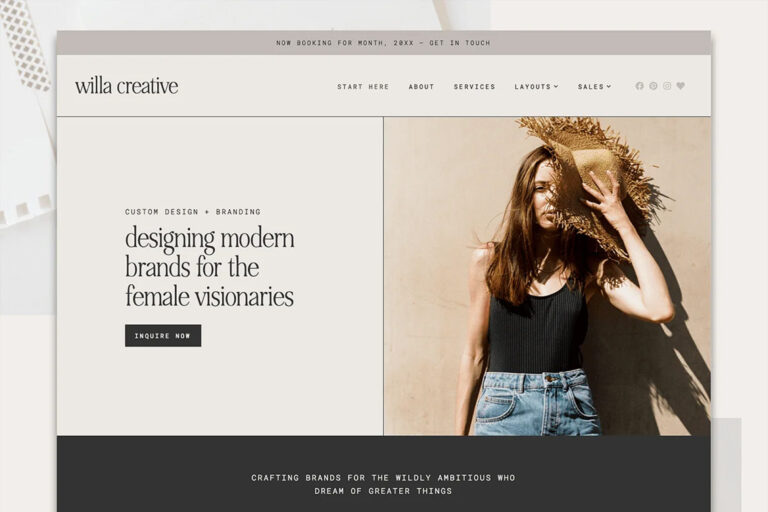Click the Inquire Now button
The image size is (768, 512).
(x=163, y=336)
